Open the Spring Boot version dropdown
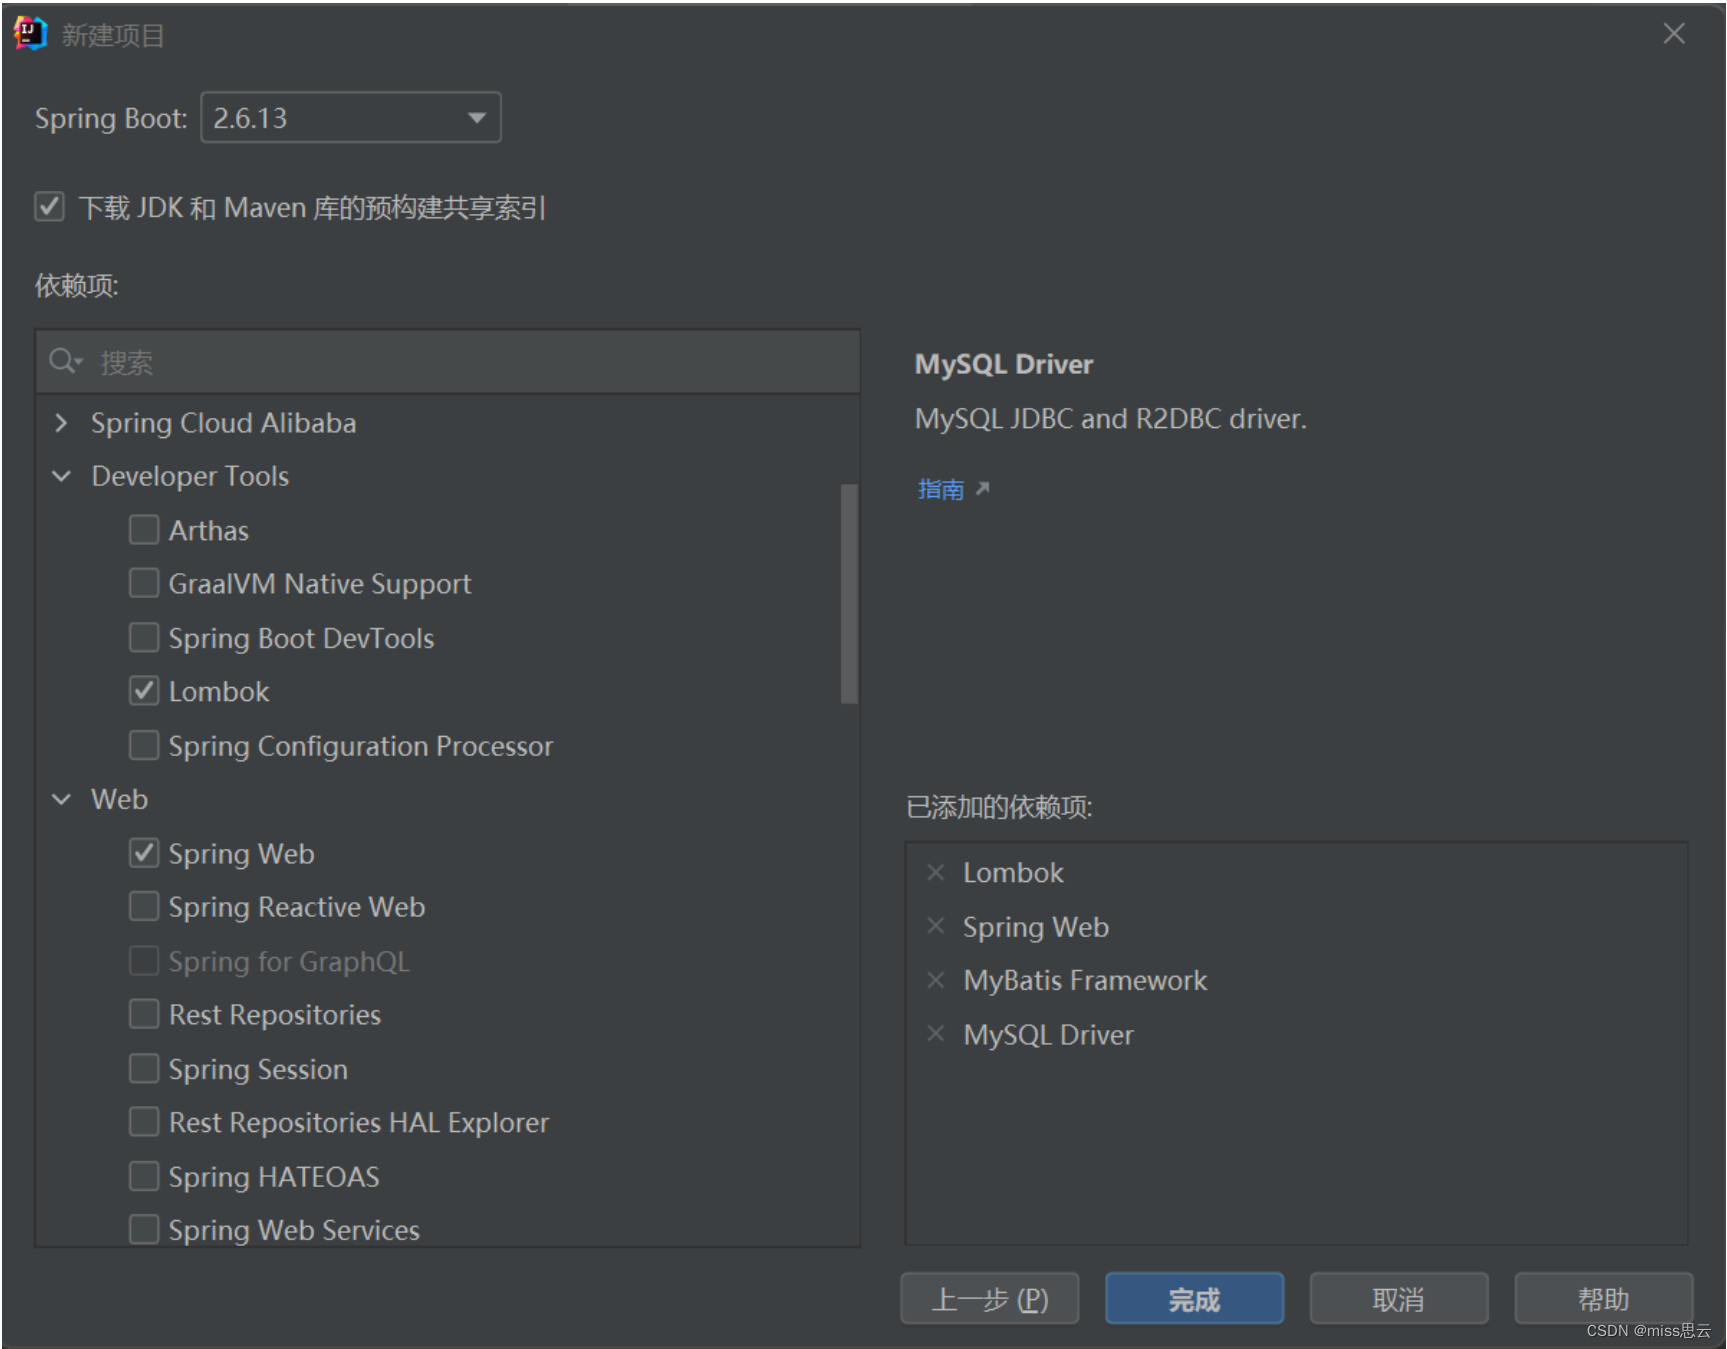The width and height of the screenshot is (1727, 1349). tap(351, 118)
